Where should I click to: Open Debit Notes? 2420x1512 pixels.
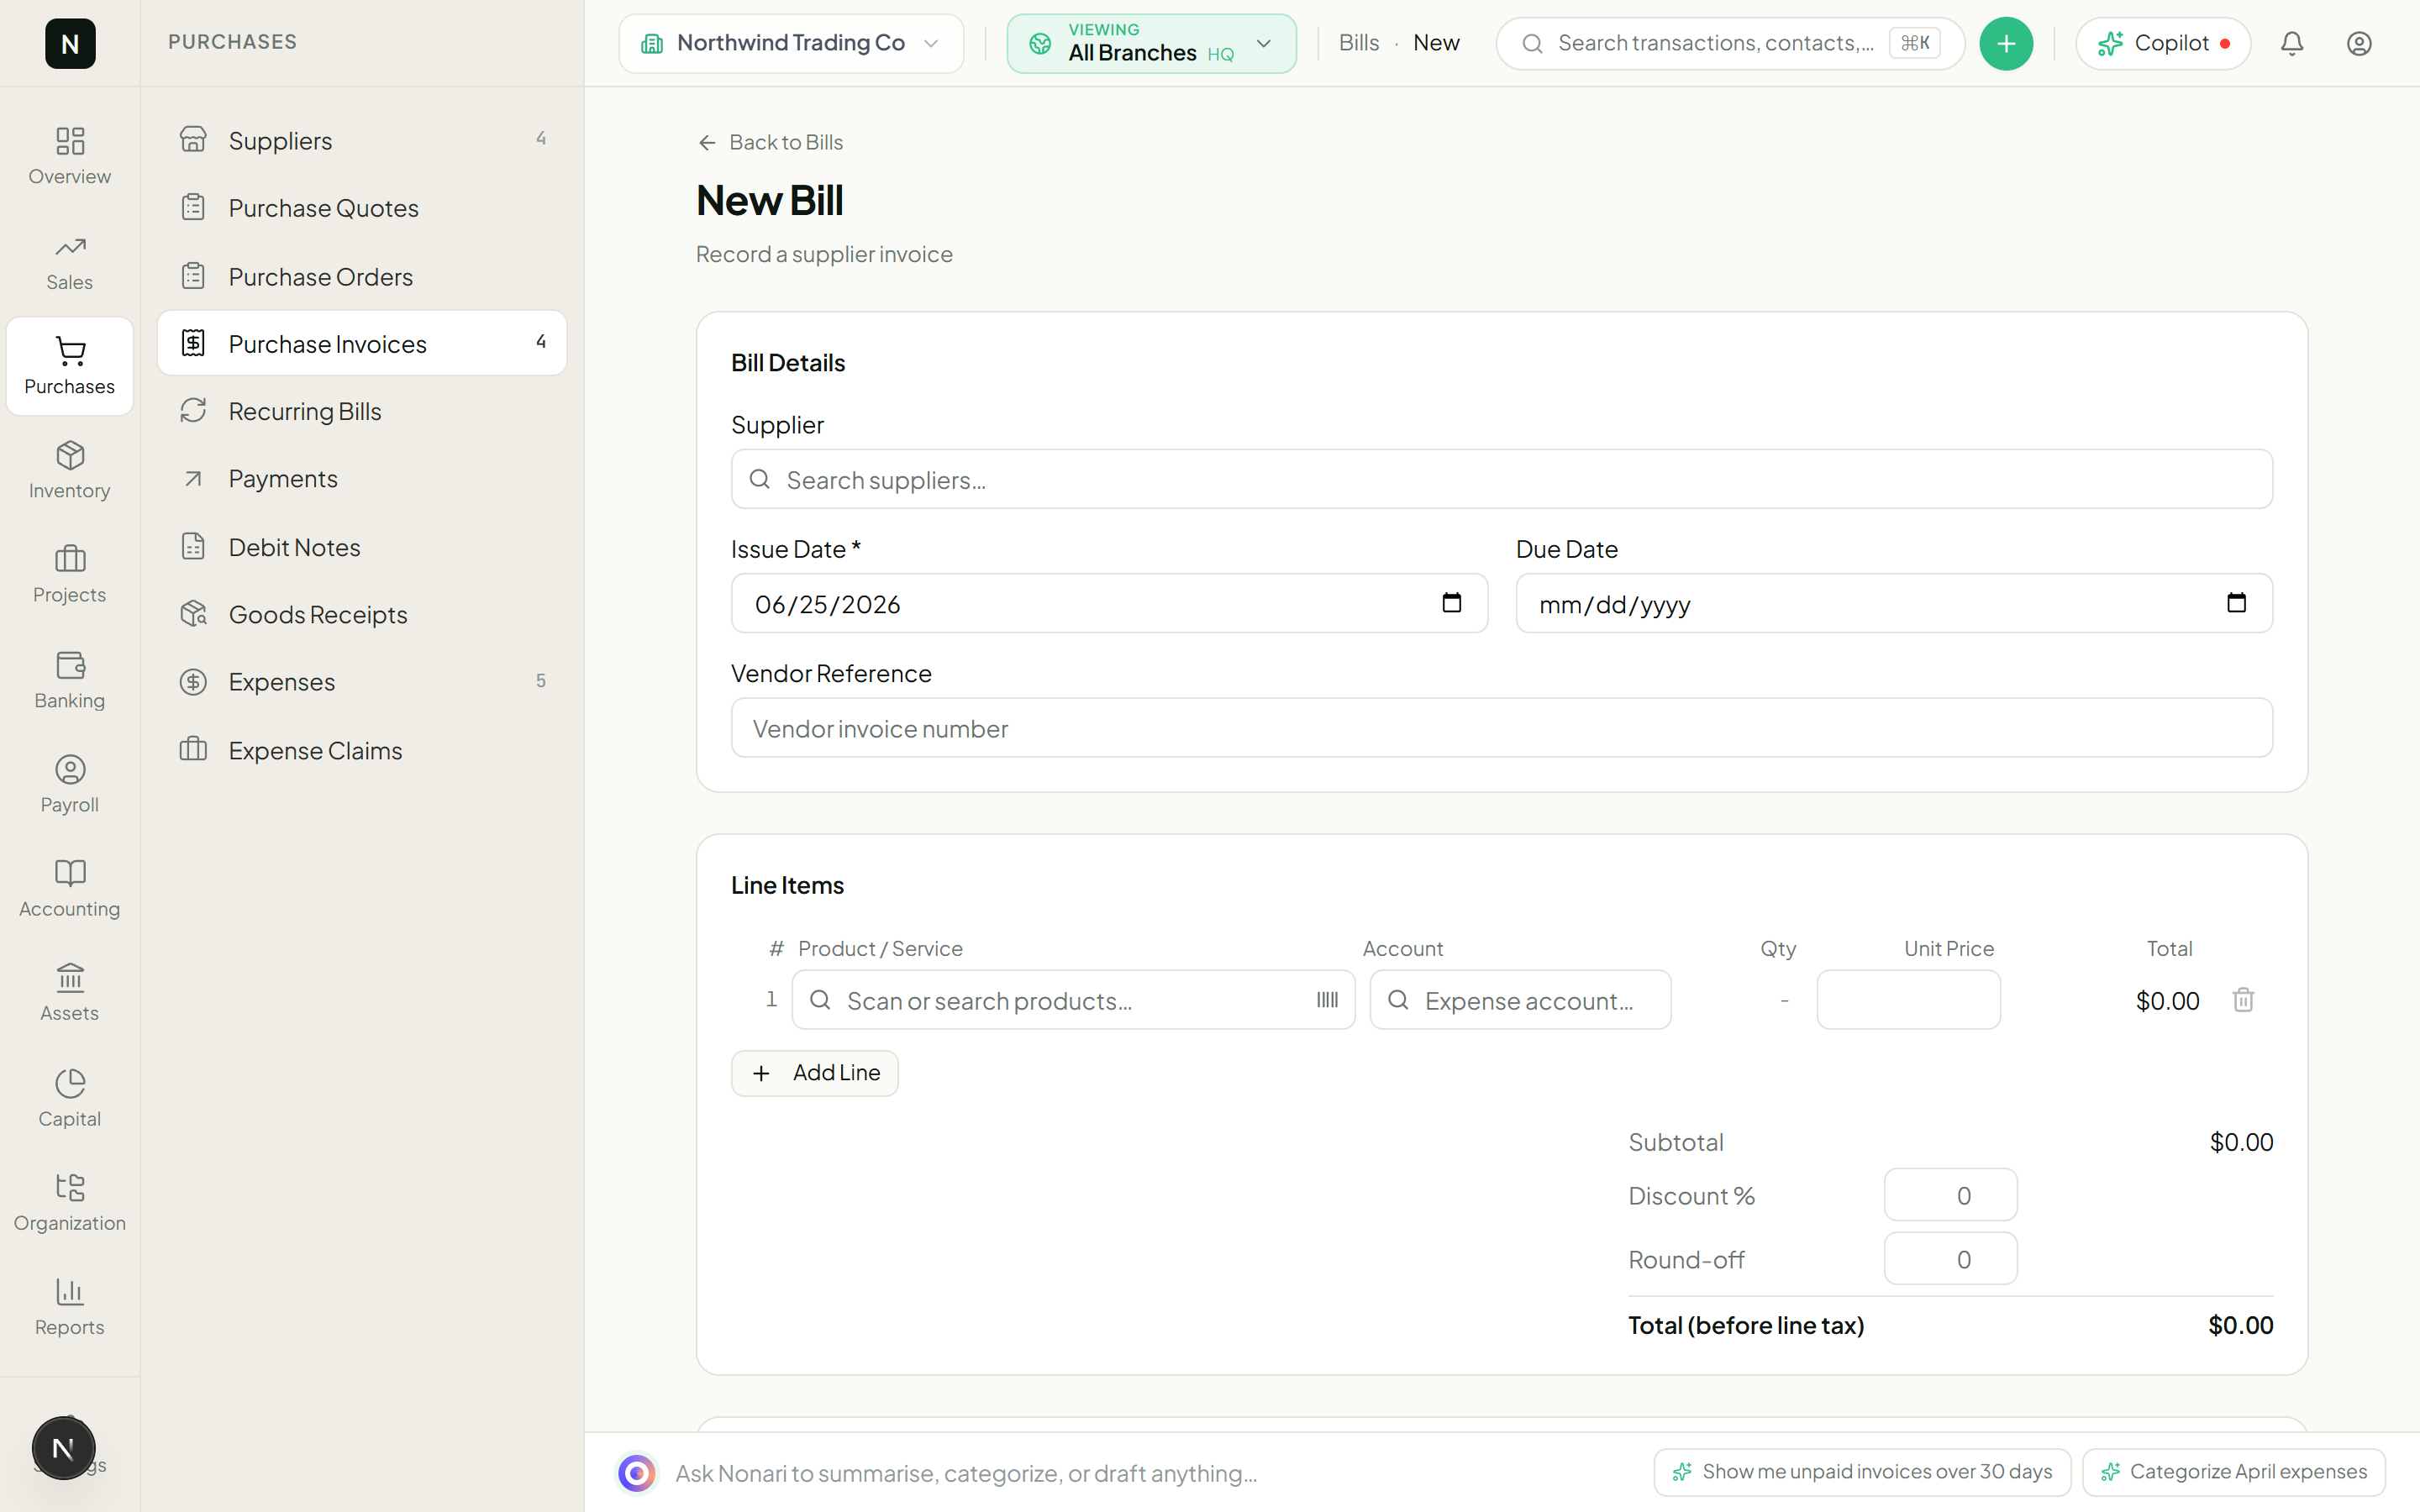point(362,547)
